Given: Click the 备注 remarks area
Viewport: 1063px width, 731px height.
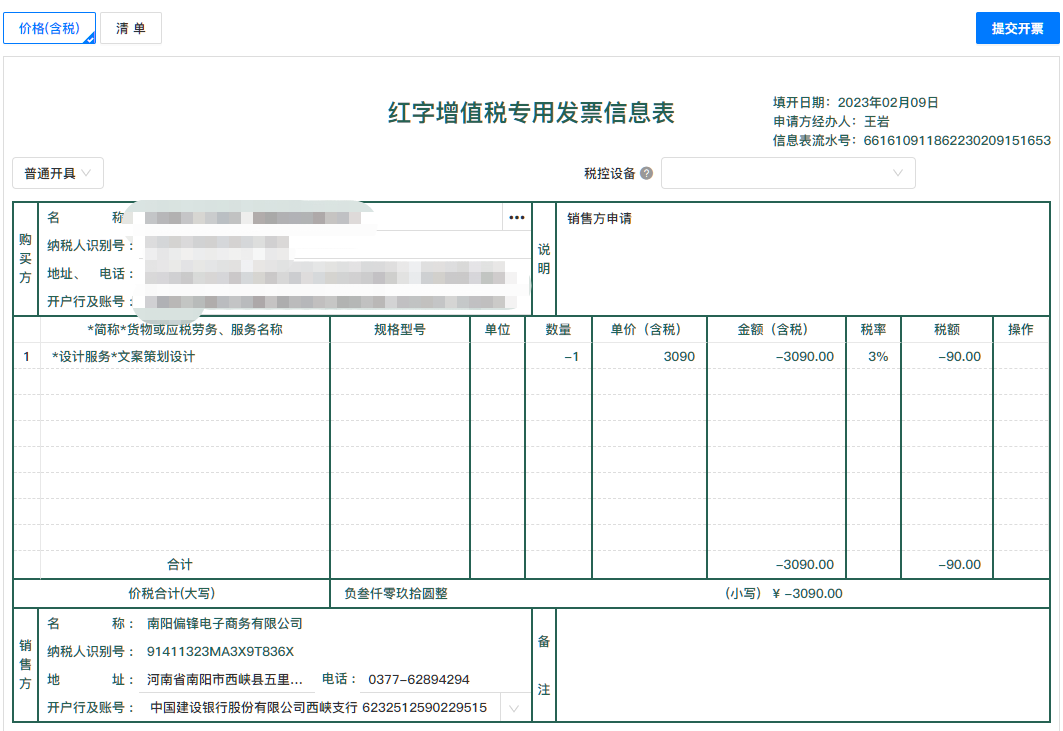Looking at the screenshot, I should pyautogui.click(x=803, y=665).
